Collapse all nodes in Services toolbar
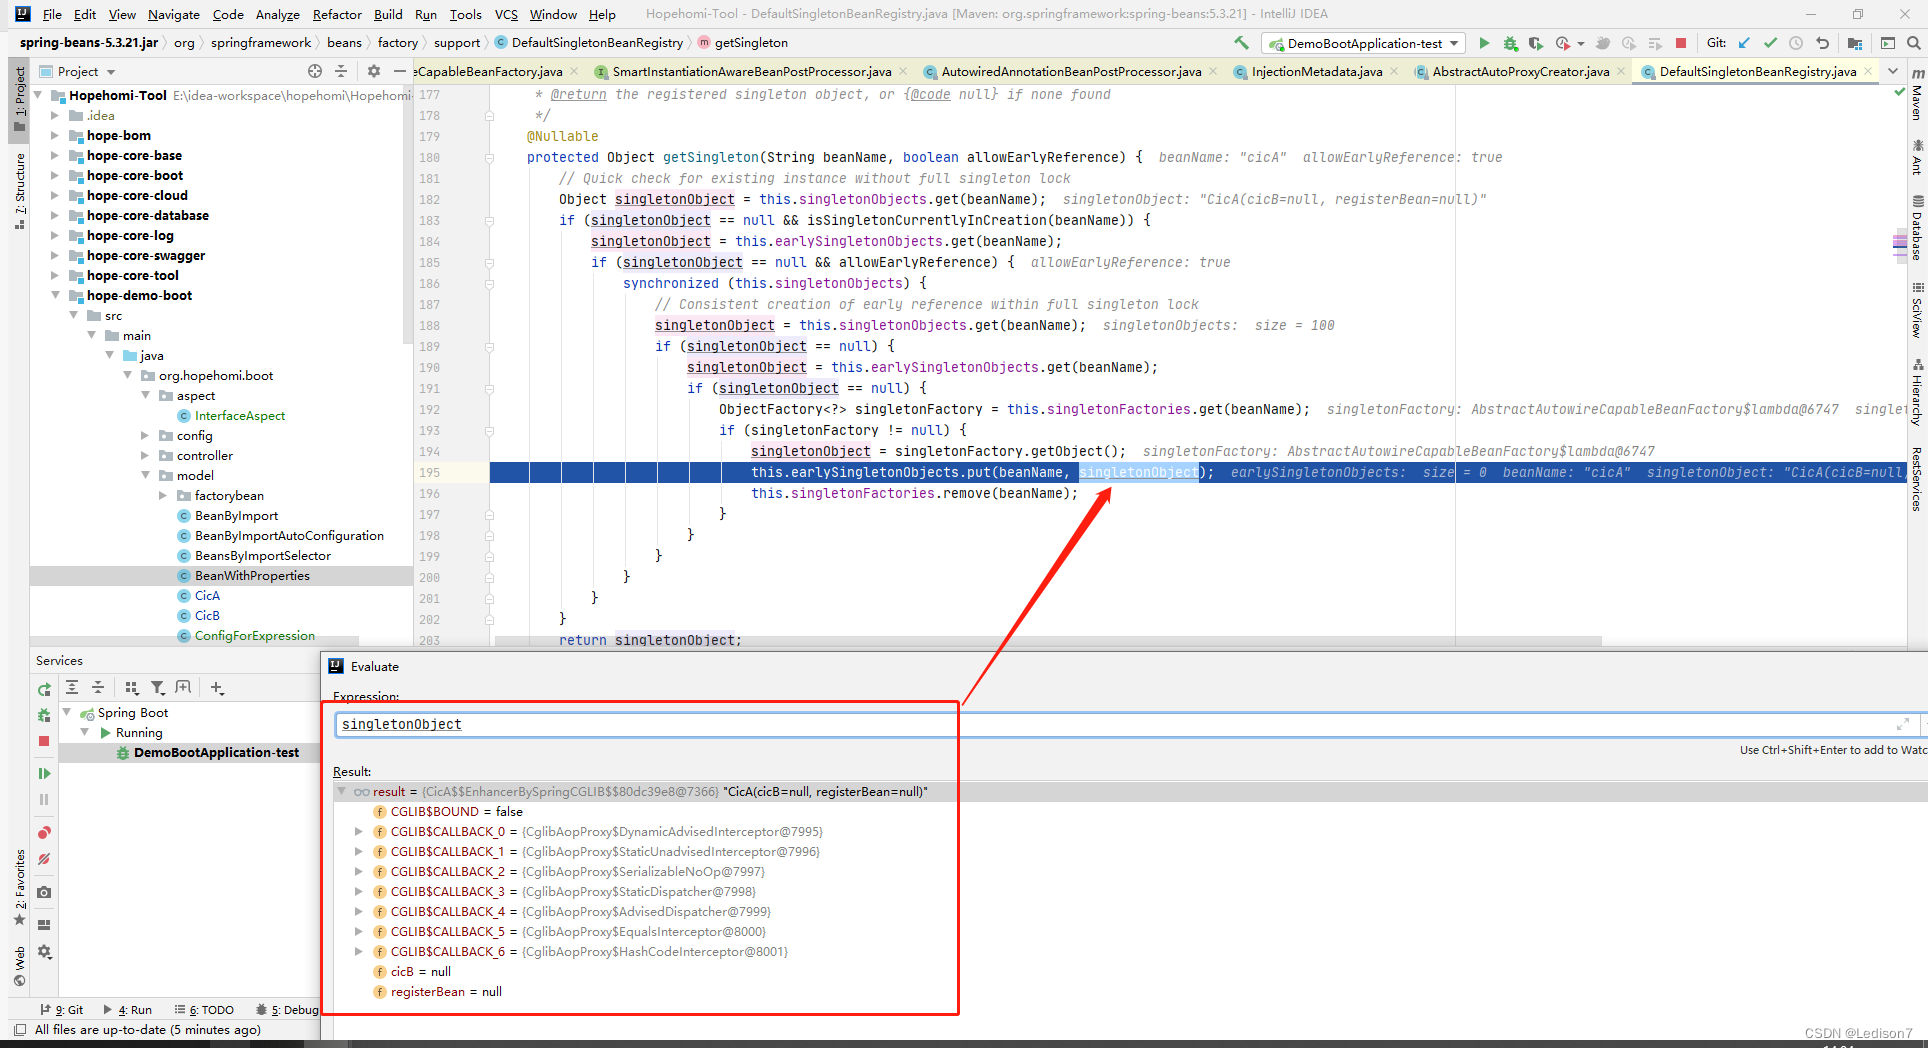 (98, 687)
